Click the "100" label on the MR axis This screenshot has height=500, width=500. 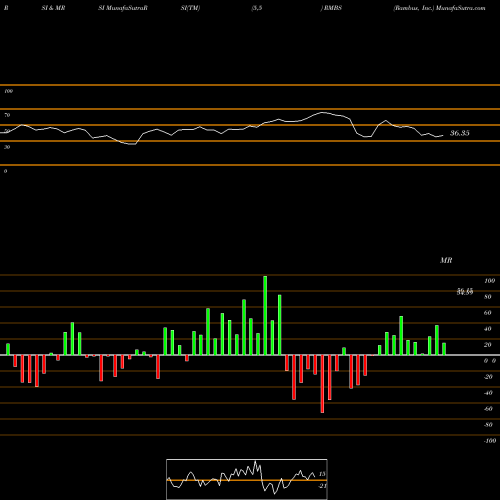click(489, 281)
